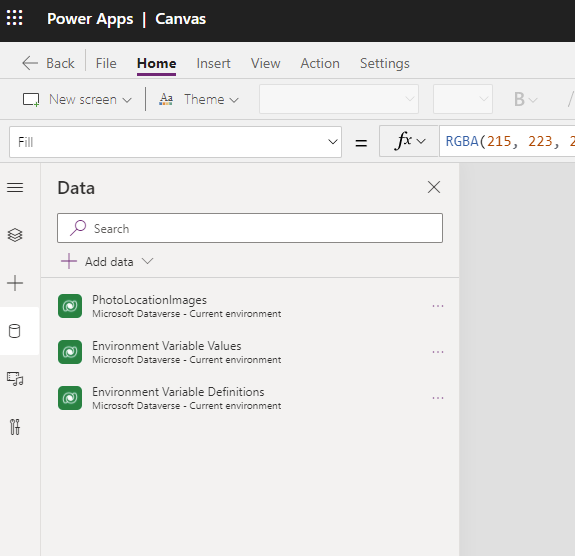Click the Search field in Data panel
Screen dimensions: 575x556
click(x=250, y=228)
